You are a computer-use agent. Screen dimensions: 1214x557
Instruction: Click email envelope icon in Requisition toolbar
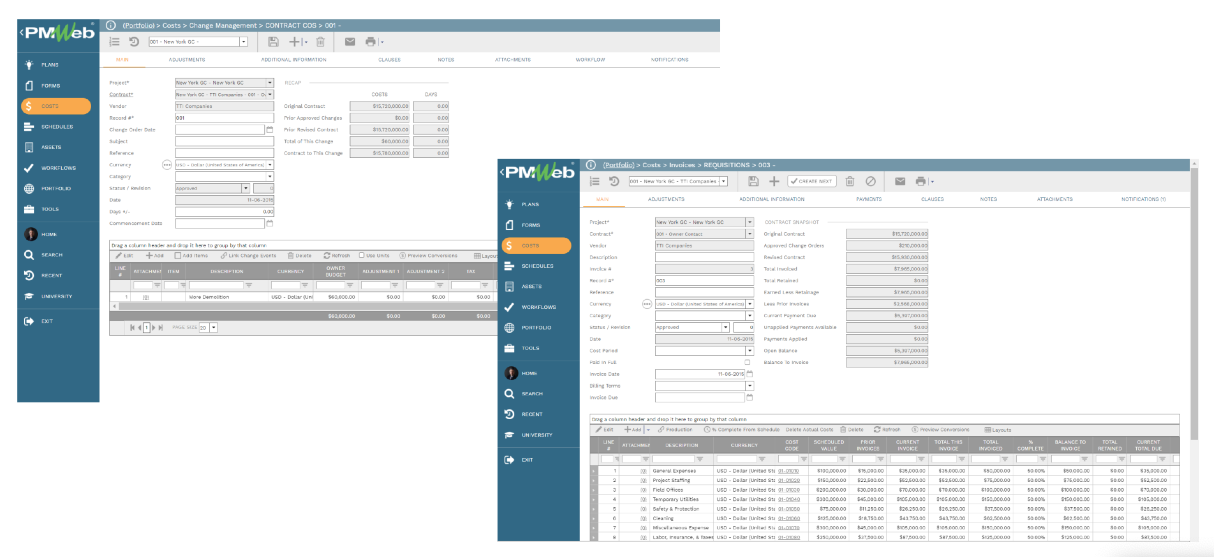click(899, 181)
